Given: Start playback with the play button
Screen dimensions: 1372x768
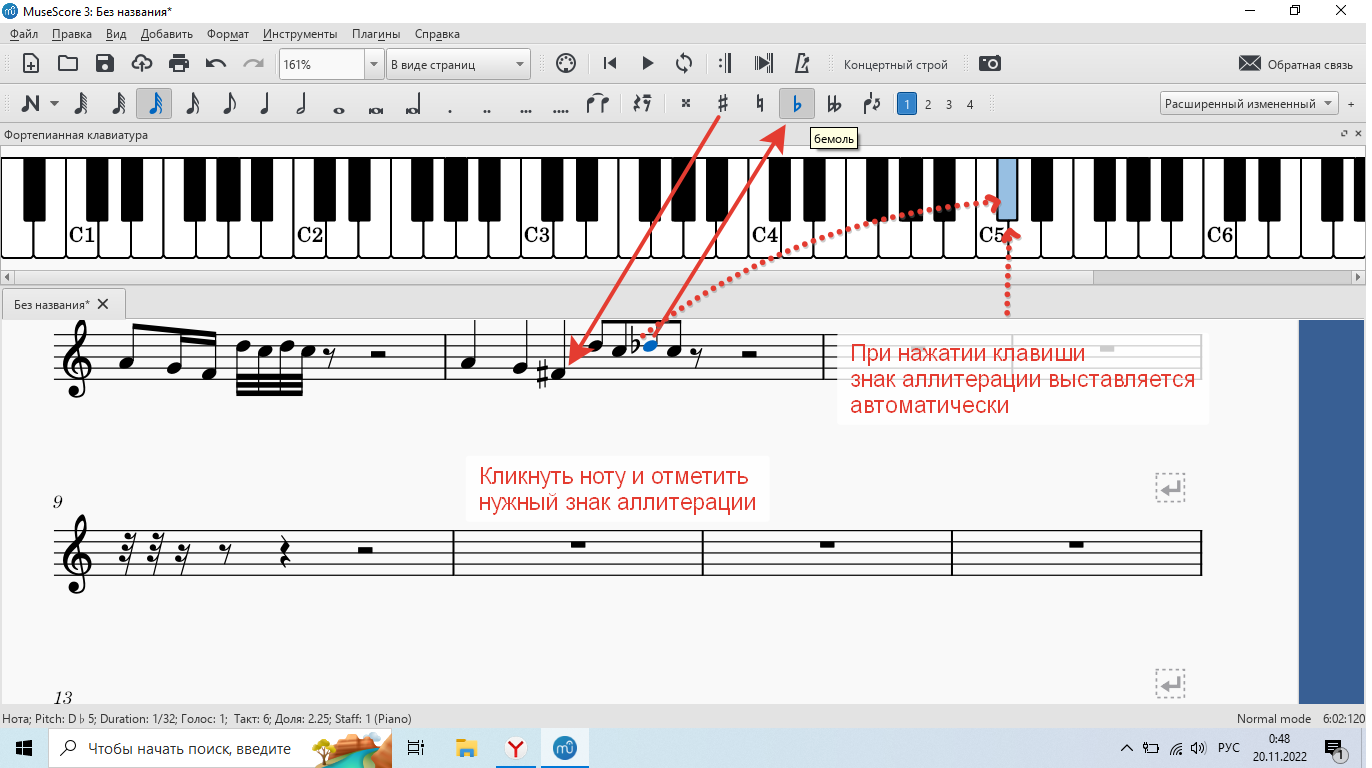Looking at the screenshot, I should (647, 64).
